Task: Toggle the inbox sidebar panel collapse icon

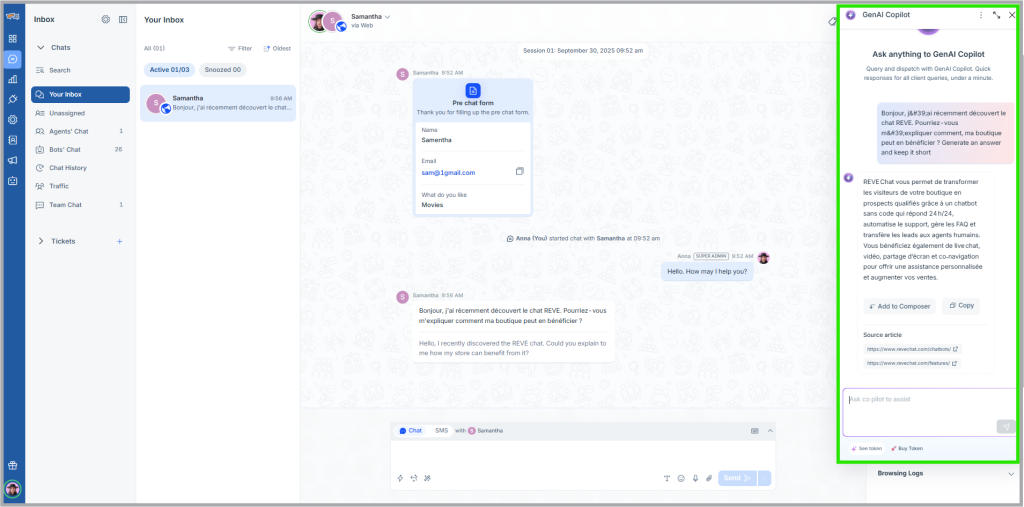Action: [123, 19]
